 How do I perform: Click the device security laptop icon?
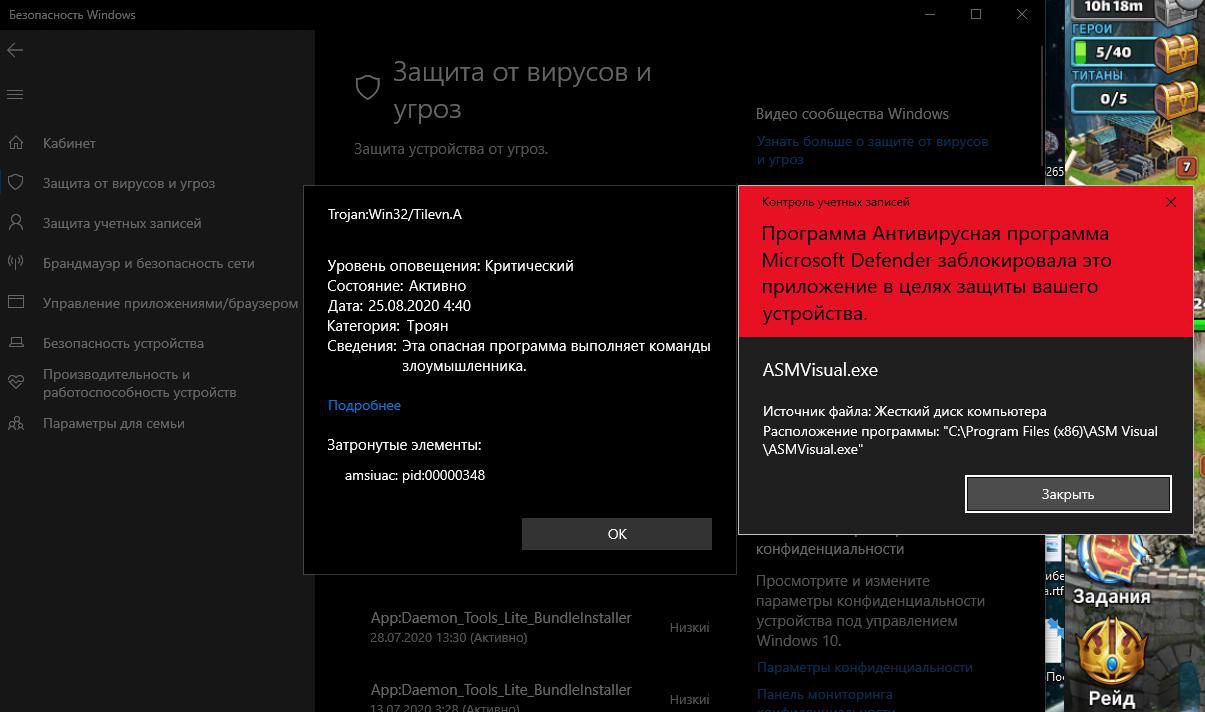click(16, 343)
